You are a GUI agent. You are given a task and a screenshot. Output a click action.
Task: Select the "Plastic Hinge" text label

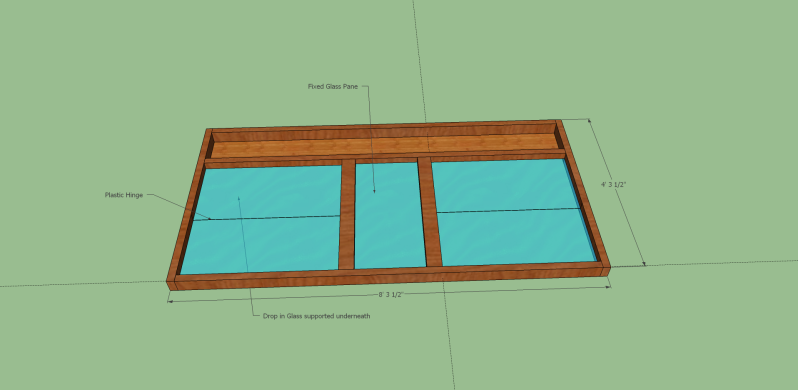pos(124,194)
